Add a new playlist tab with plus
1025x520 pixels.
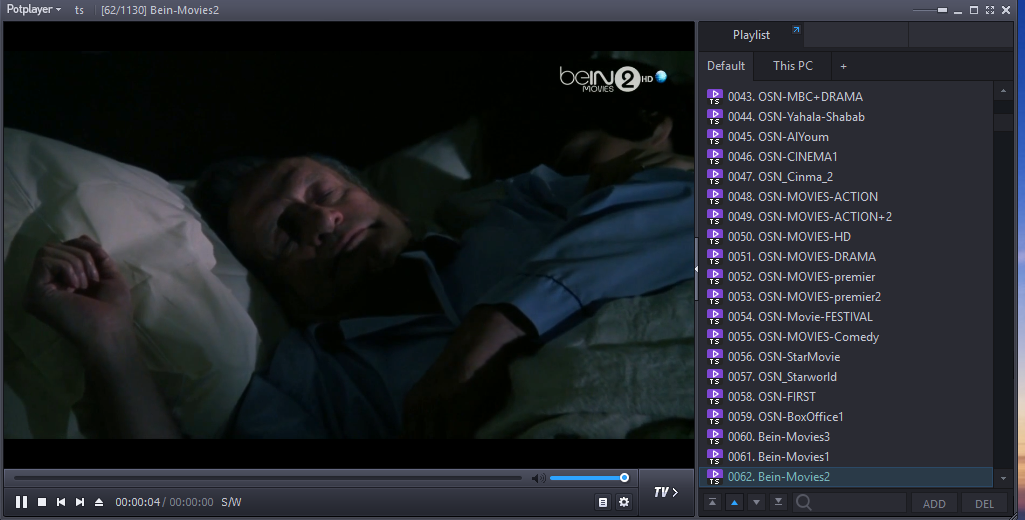(x=843, y=66)
